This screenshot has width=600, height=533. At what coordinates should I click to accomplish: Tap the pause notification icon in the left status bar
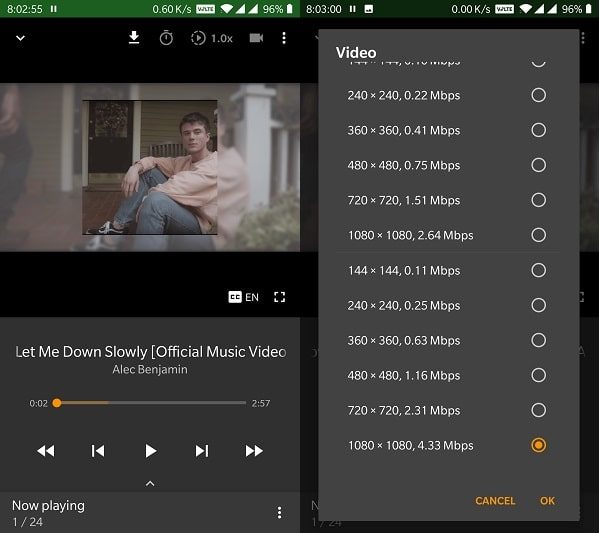[x=54, y=9]
